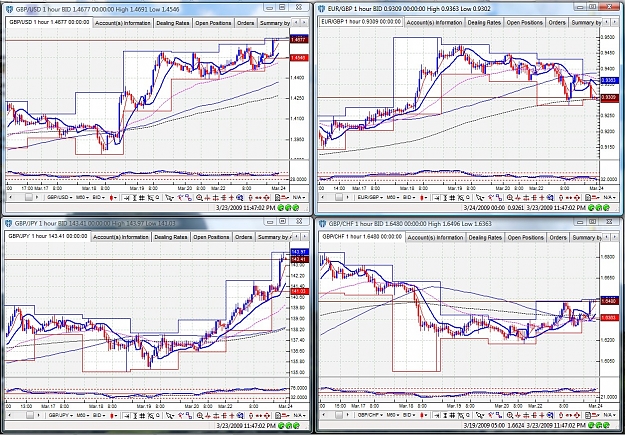Click the grid icon in GBP/USD chart toolbar
Screen dimensions: 625x435
pyautogui.click(x=142, y=197)
